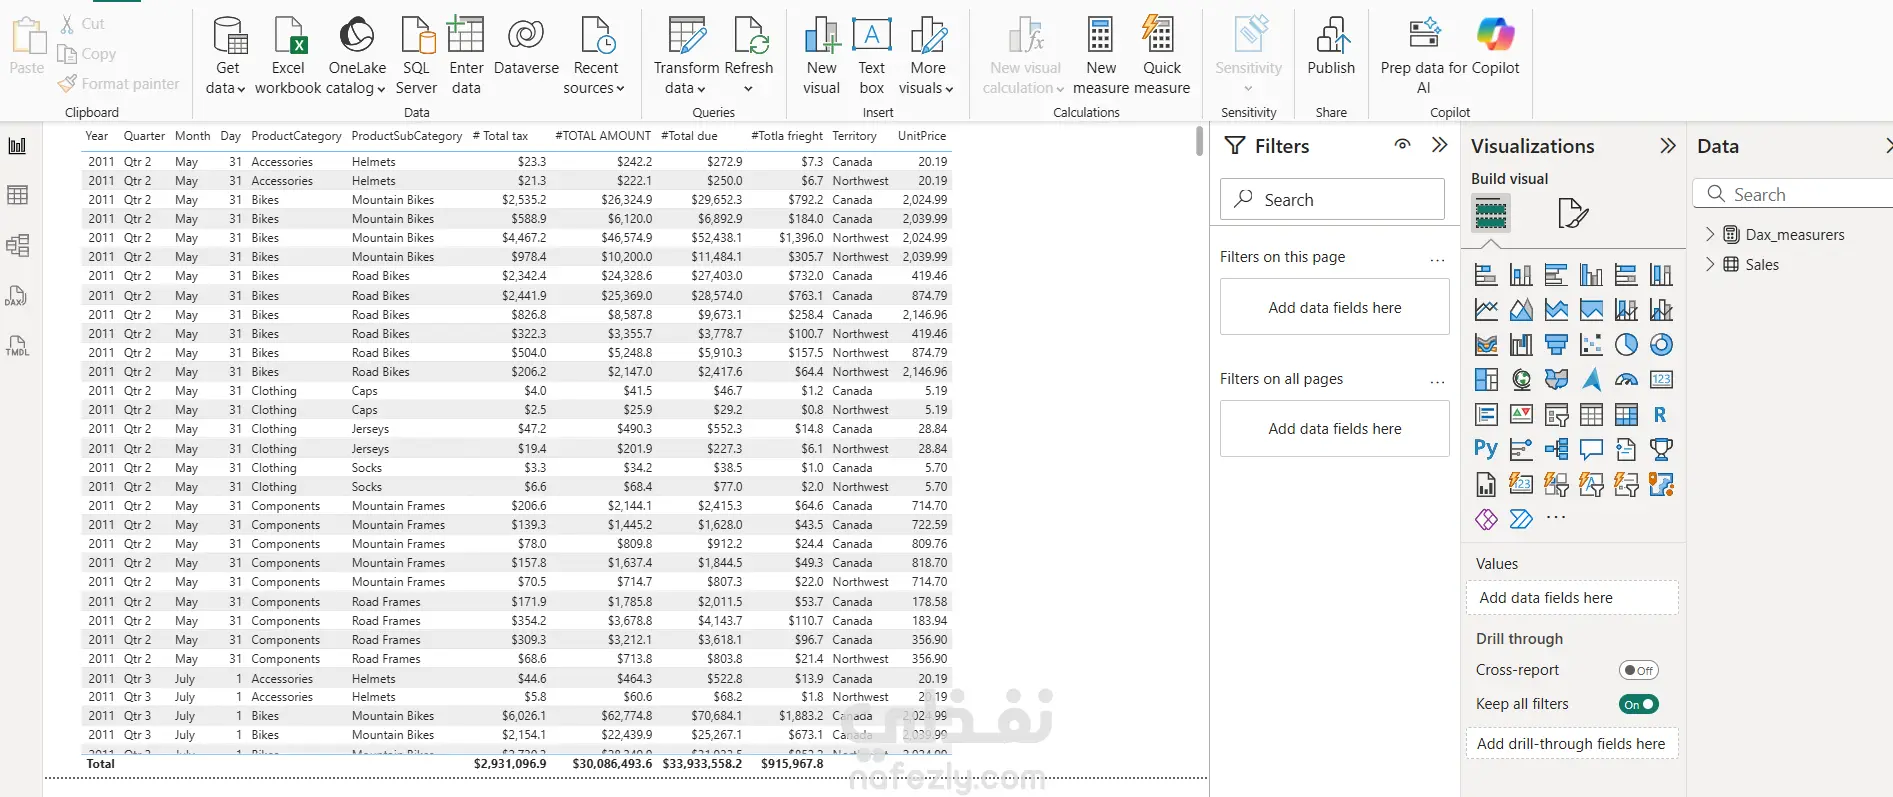Select the Treemap visual
Image resolution: width=1893 pixels, height=797 pixels.
click(x=1486, y=380)
